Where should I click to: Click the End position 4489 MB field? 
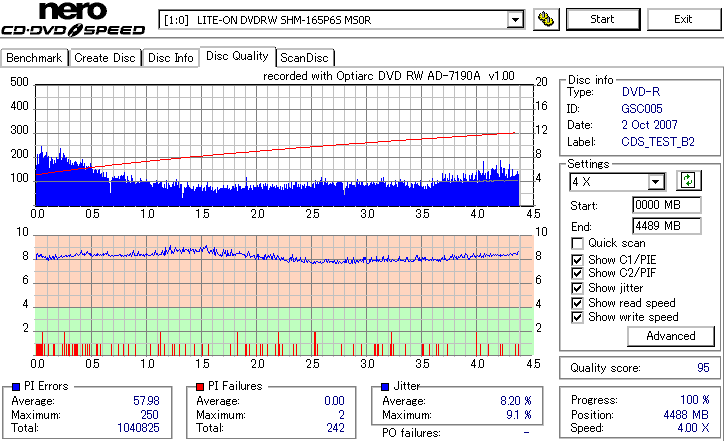[x=666, y=226]
